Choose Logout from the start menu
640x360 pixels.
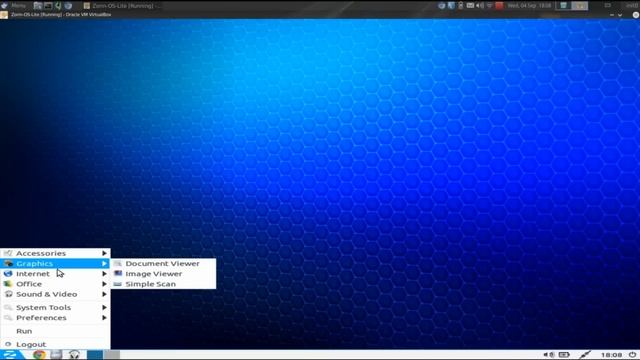tap(55, 344)
